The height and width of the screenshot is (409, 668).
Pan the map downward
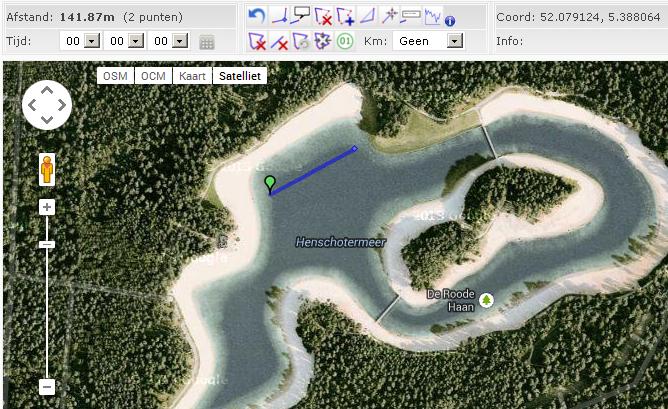(47, 120)
